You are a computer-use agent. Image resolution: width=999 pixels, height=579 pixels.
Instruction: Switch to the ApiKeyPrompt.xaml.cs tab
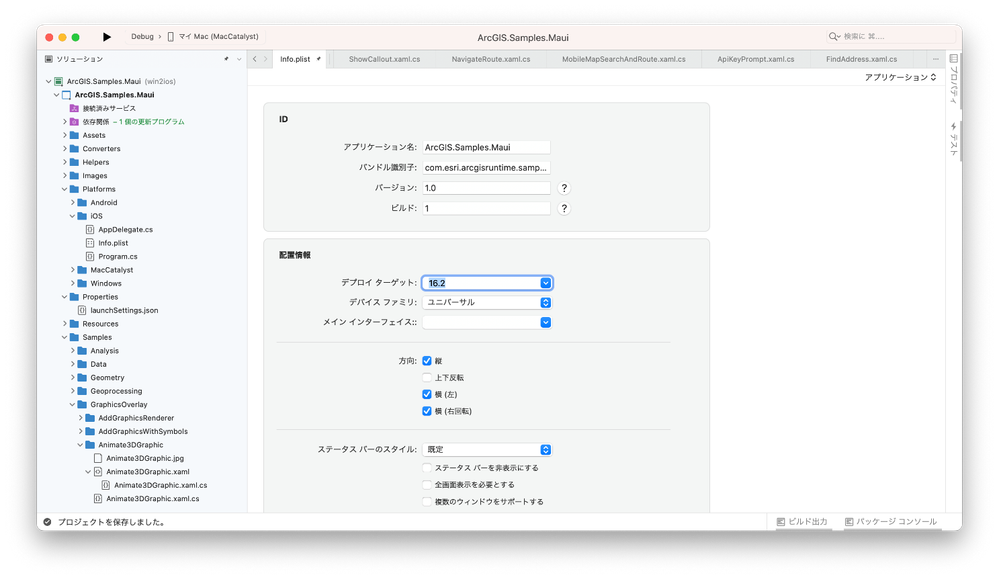(x=756, y=59)
